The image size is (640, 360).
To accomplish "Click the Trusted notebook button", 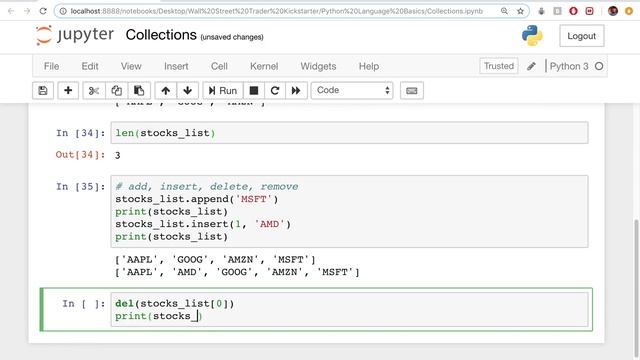I will click(x=499, y=66).
